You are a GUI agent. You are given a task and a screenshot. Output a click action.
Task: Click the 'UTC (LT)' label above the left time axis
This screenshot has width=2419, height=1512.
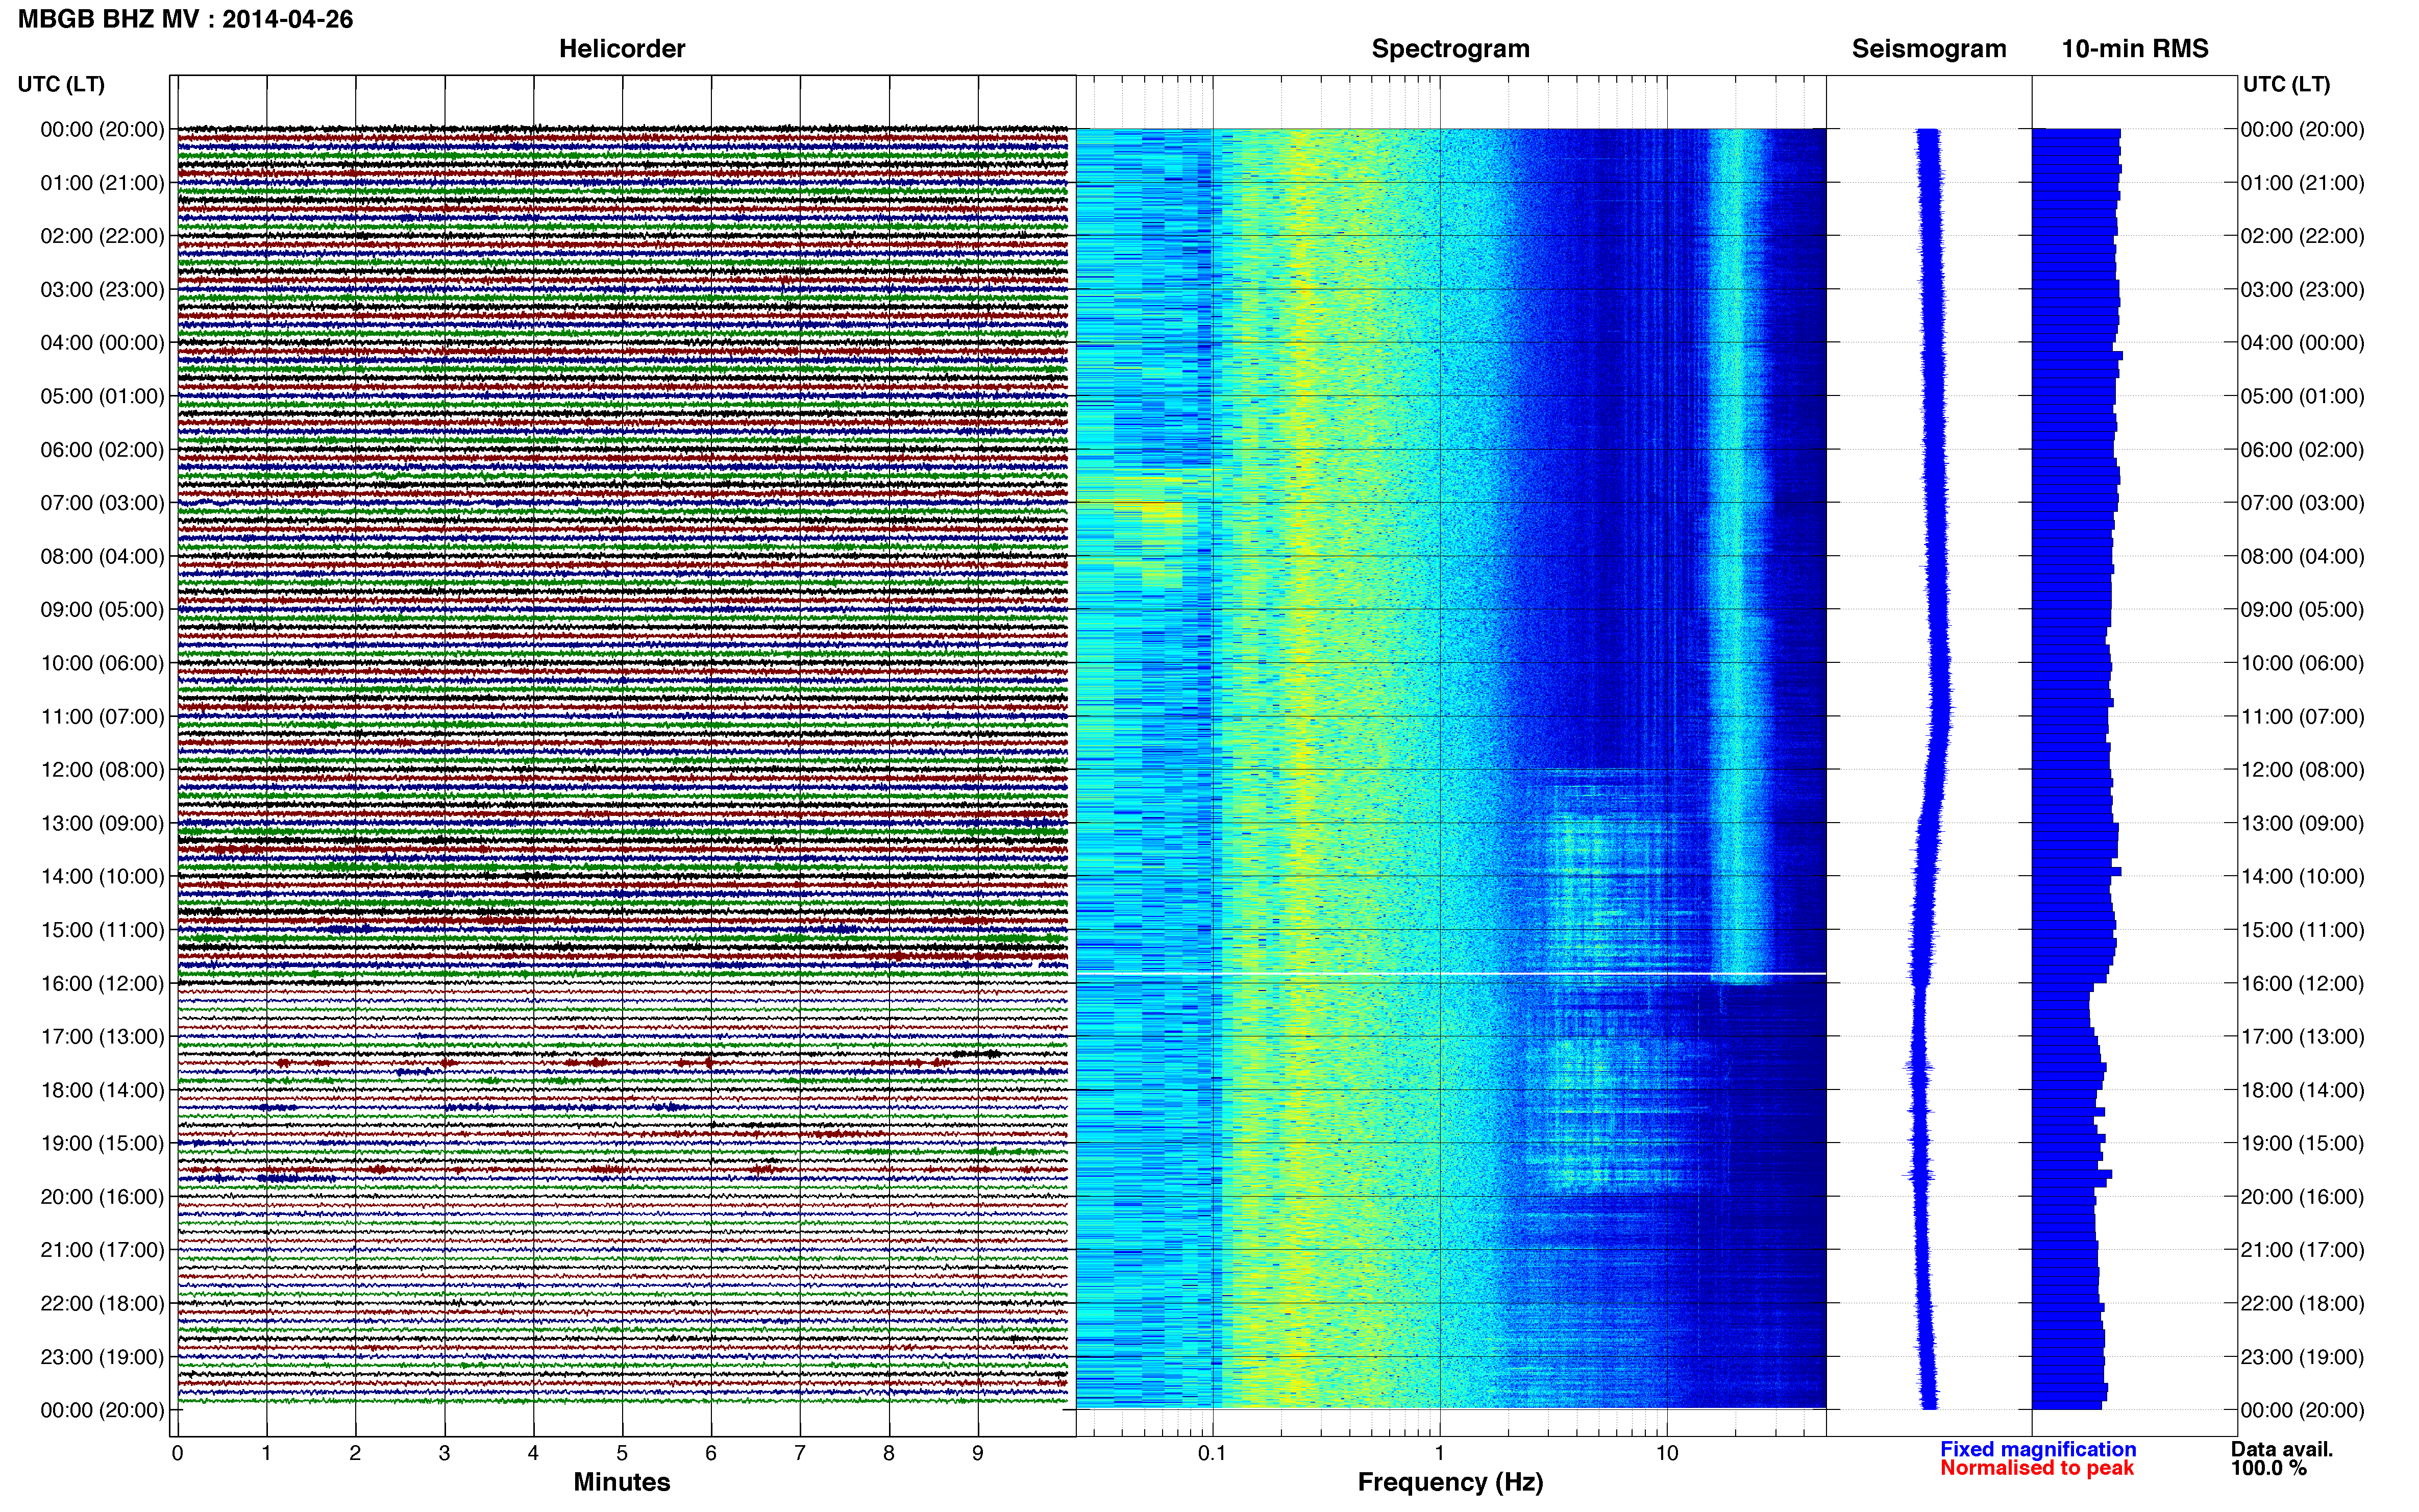[61, 84]
